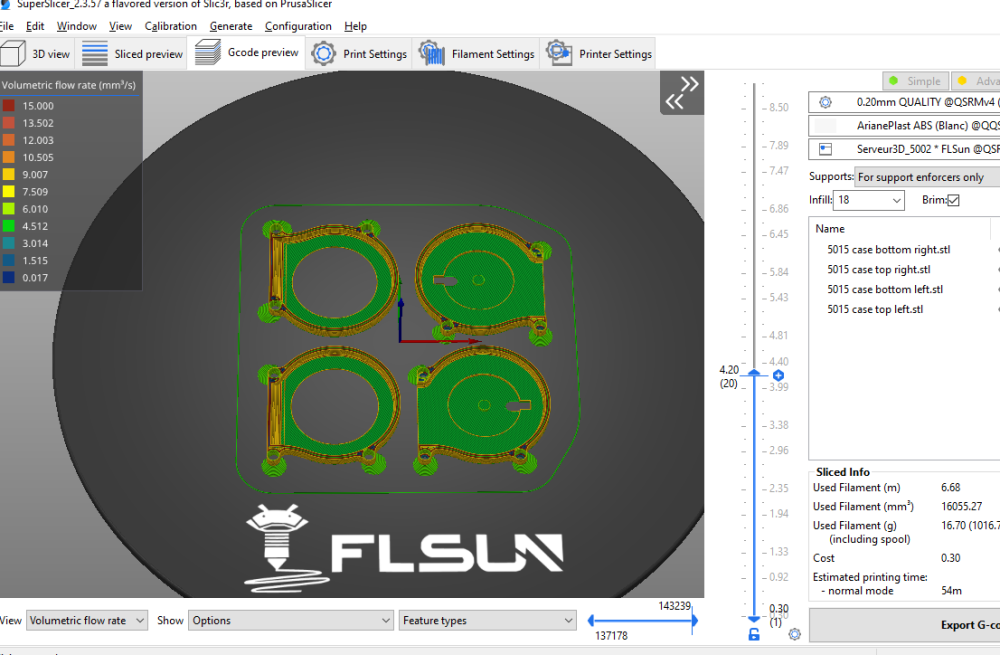This screenshot has height=655, width=1000.
Task: Click the dark red 15.000 legend swatch
Action: click(x=8, y=106)
